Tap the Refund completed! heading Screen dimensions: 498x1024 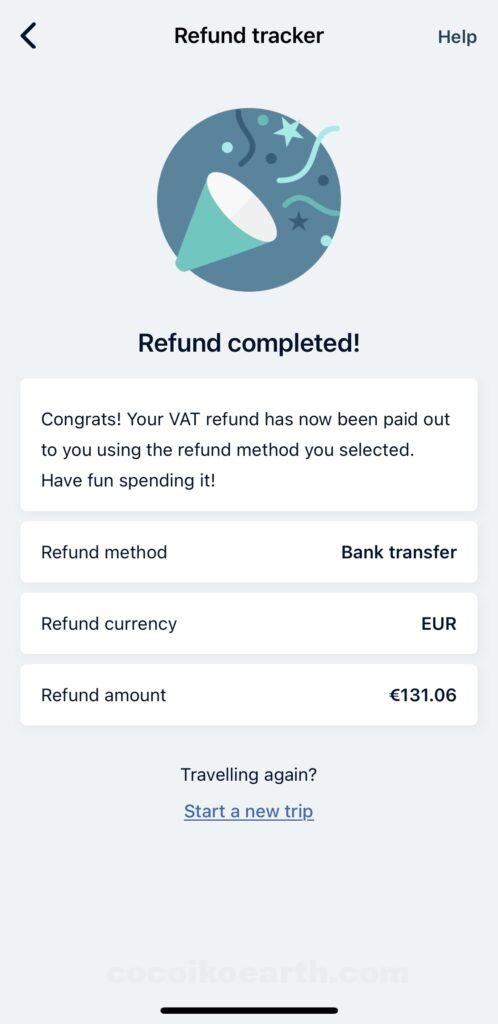click(249, 343)
